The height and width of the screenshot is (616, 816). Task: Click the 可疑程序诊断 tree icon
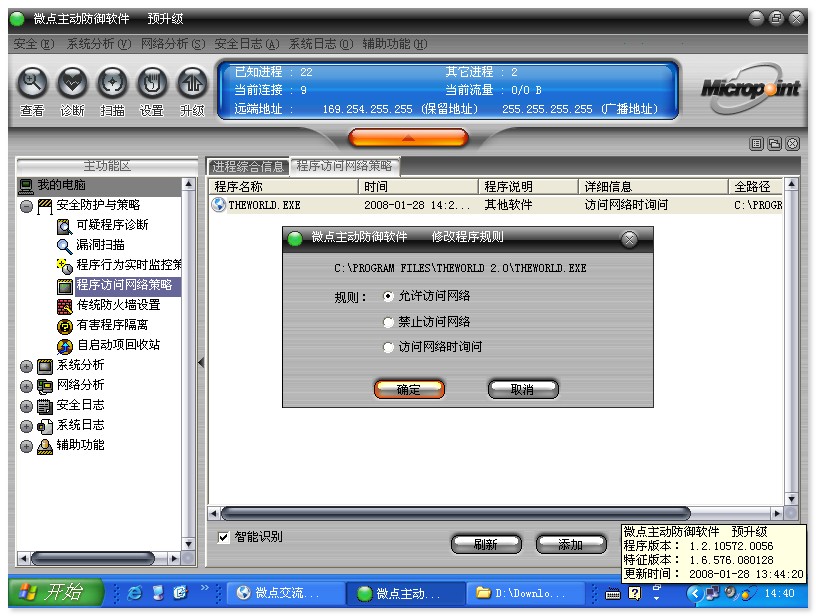(64, 226)
